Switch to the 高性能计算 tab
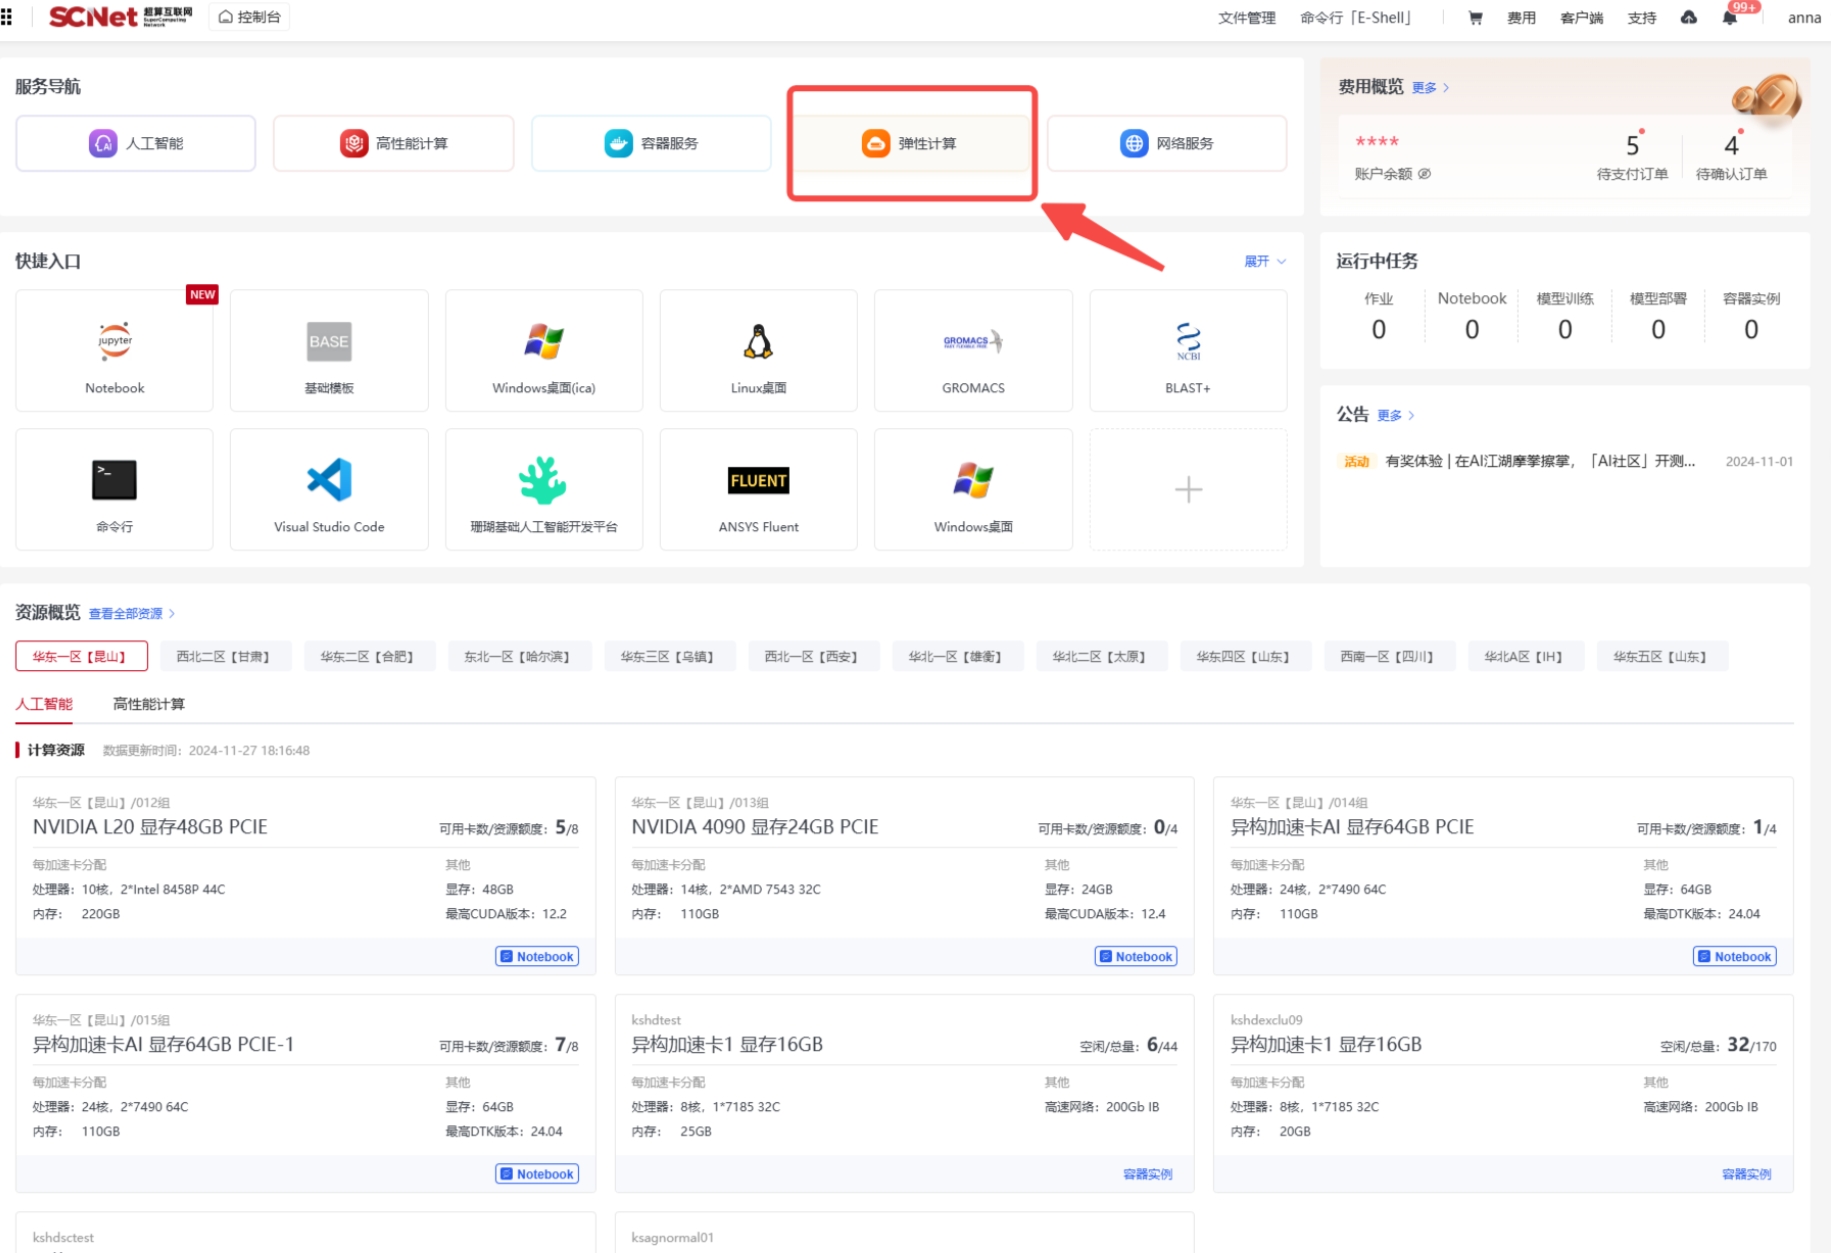This screenshot has width=1831, height=1253. [x=148, y=704]
